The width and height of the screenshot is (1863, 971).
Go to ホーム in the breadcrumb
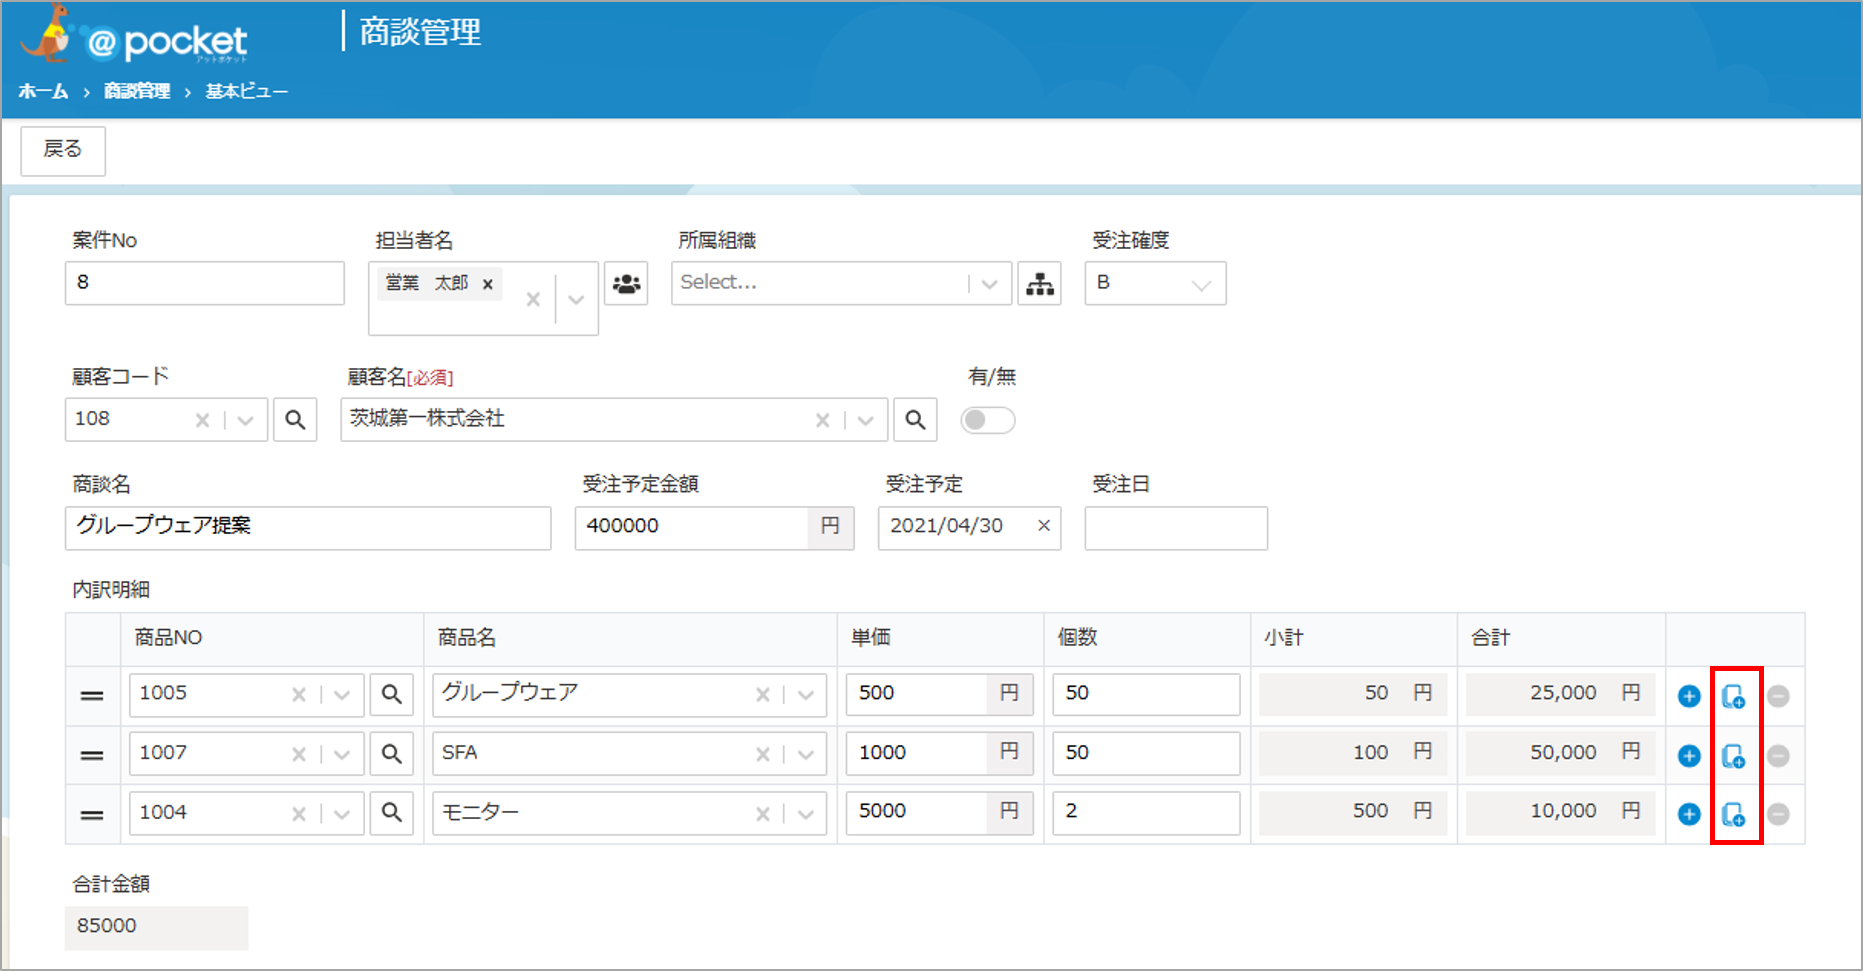(43, 92)
